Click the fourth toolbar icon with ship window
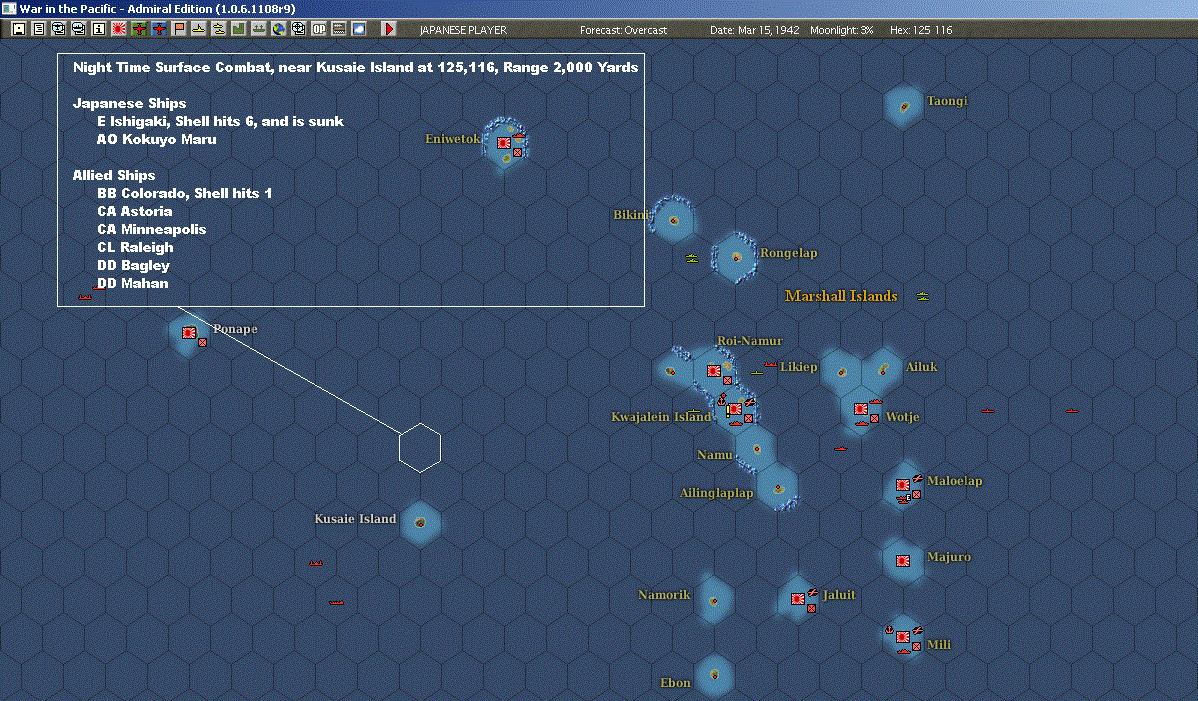 coord(79,29)
